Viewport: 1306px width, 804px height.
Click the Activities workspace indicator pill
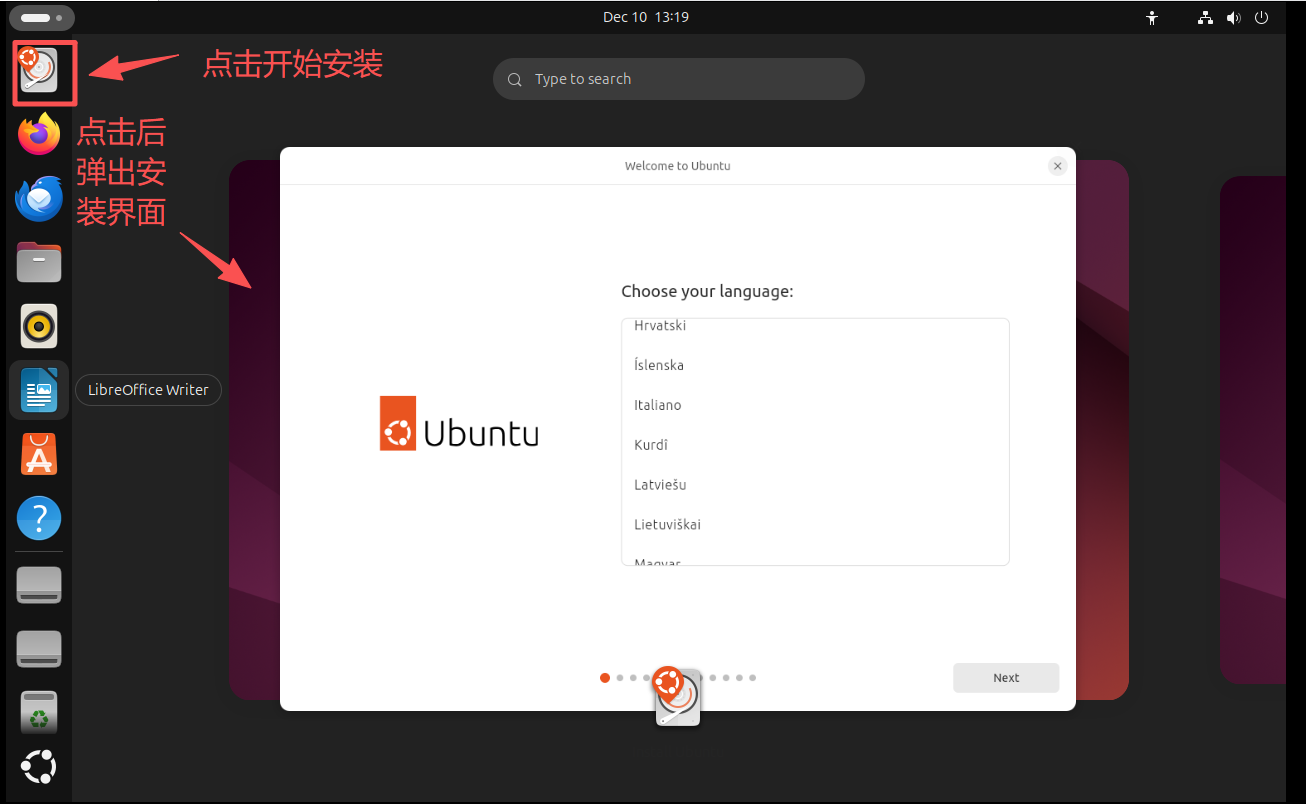[x=41, y=17]
